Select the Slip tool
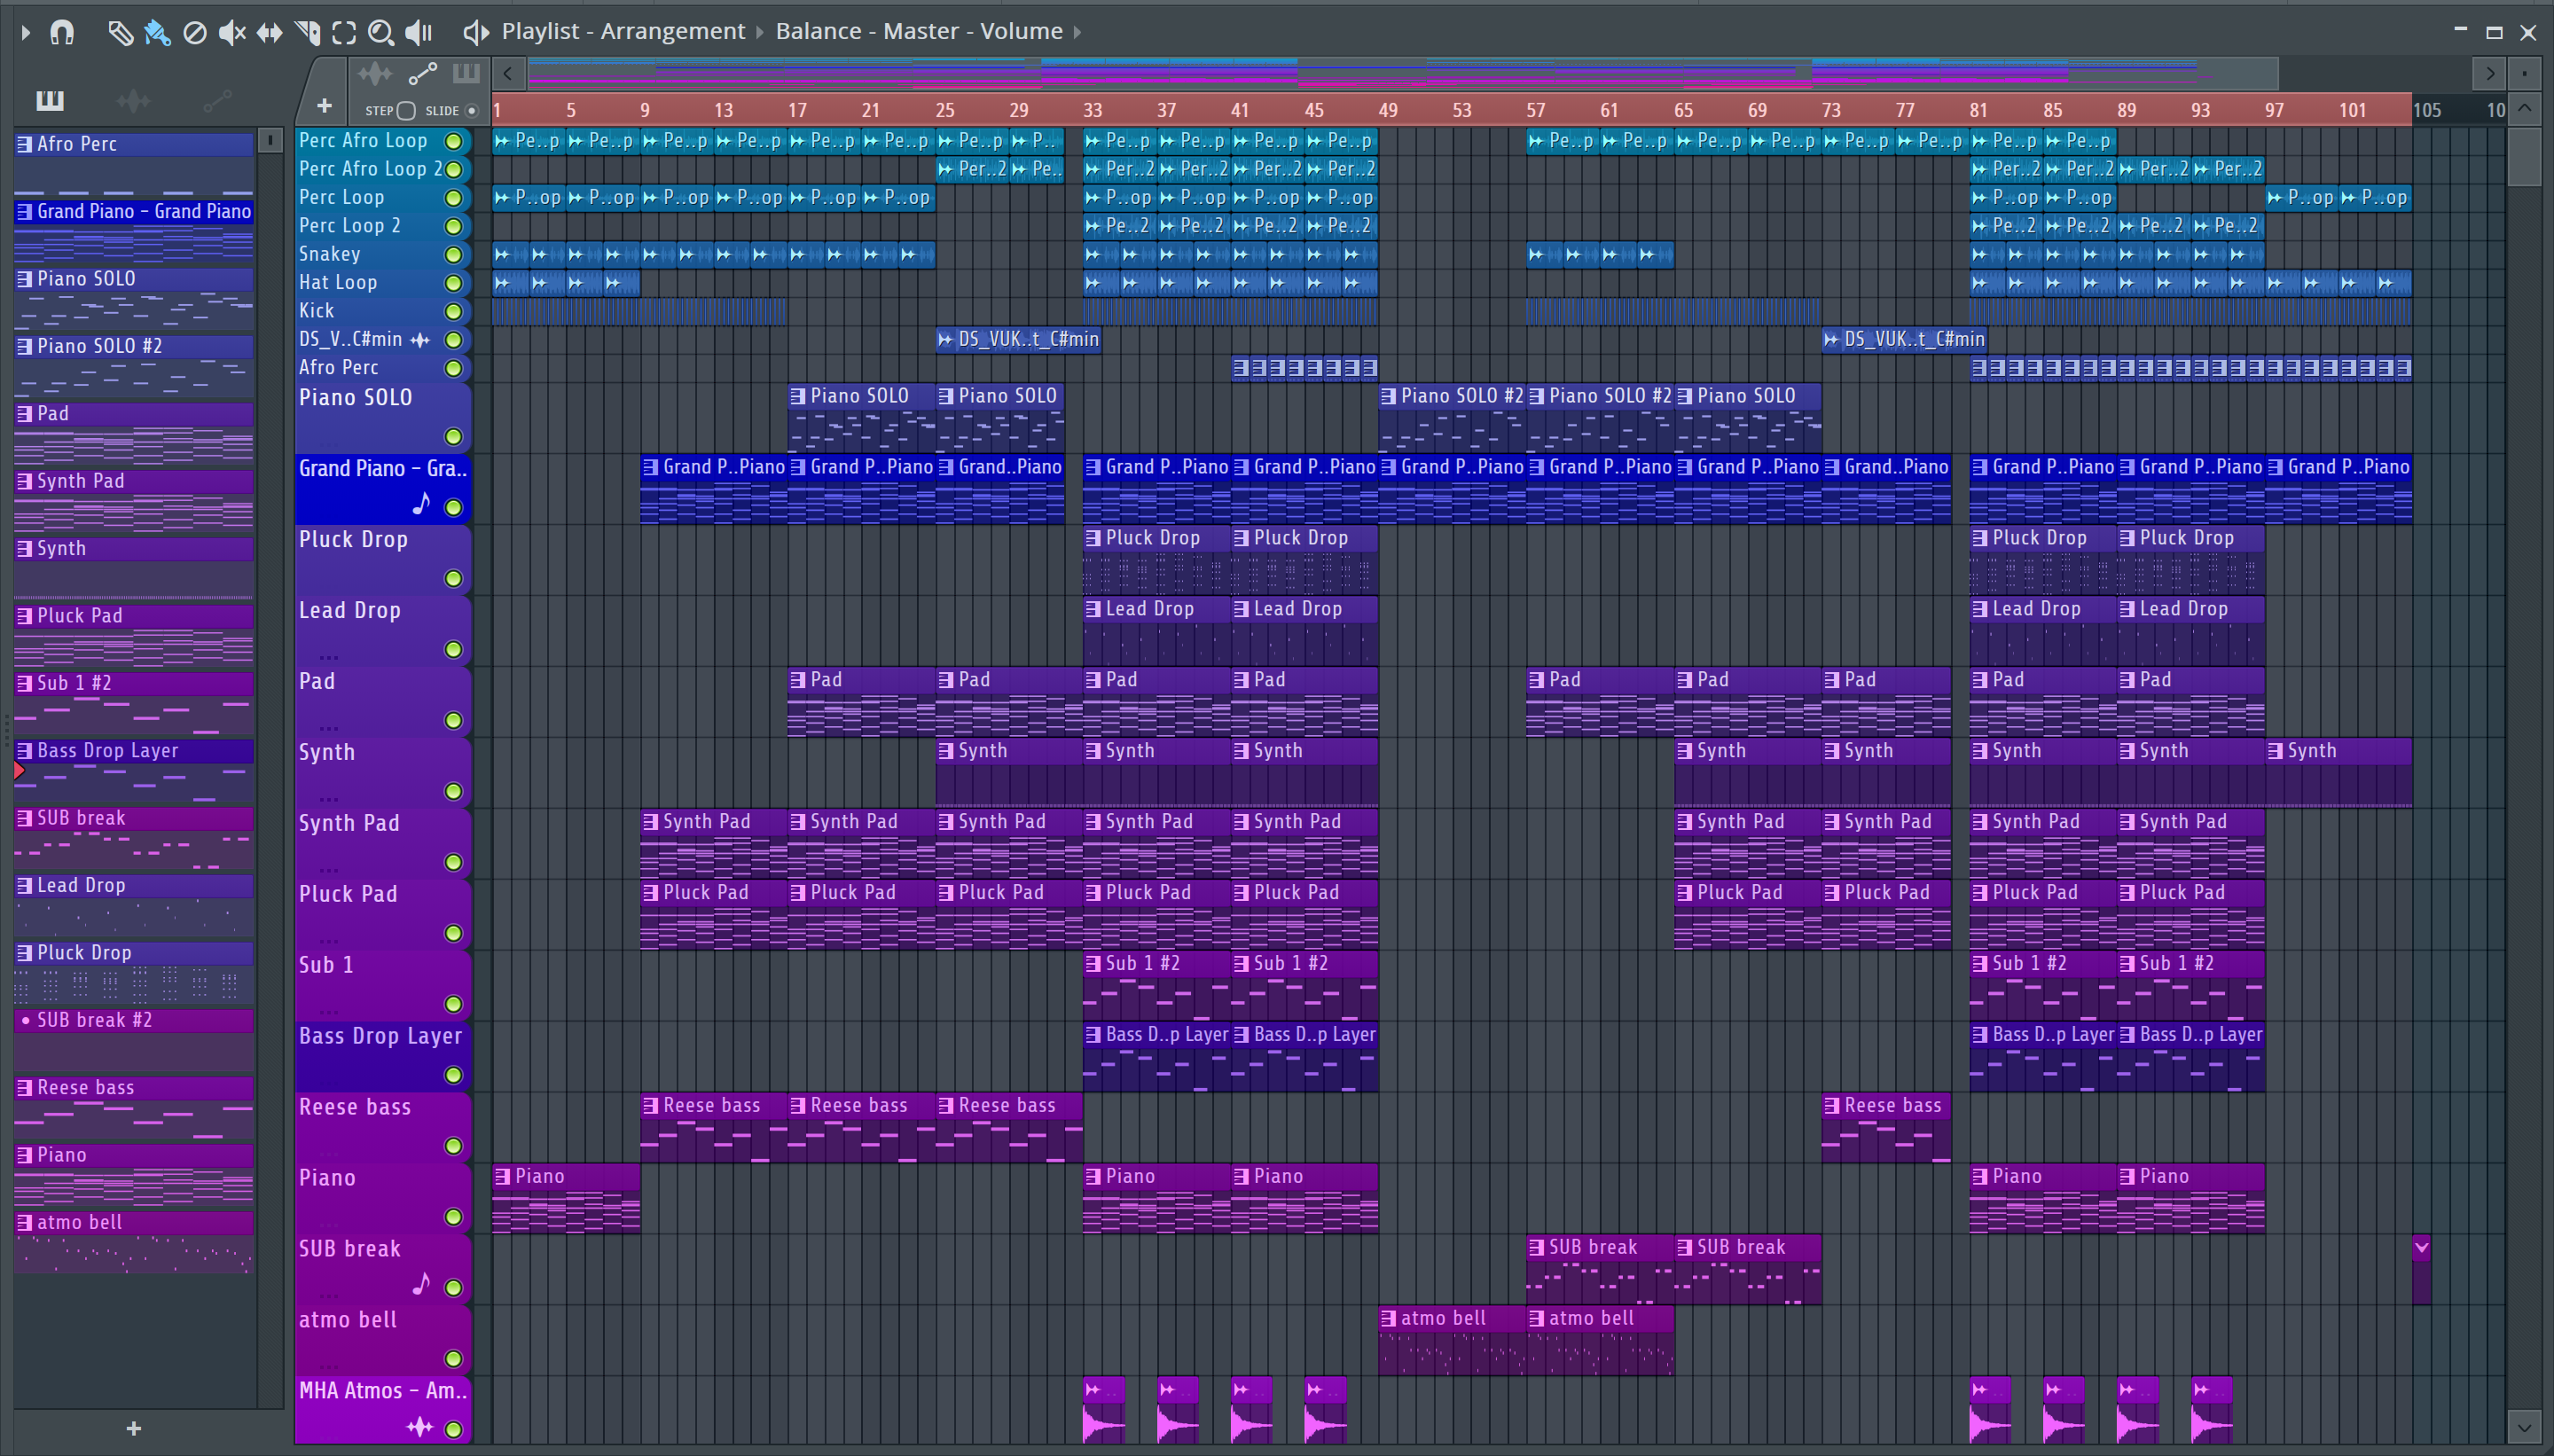 (x=269, y=32)
